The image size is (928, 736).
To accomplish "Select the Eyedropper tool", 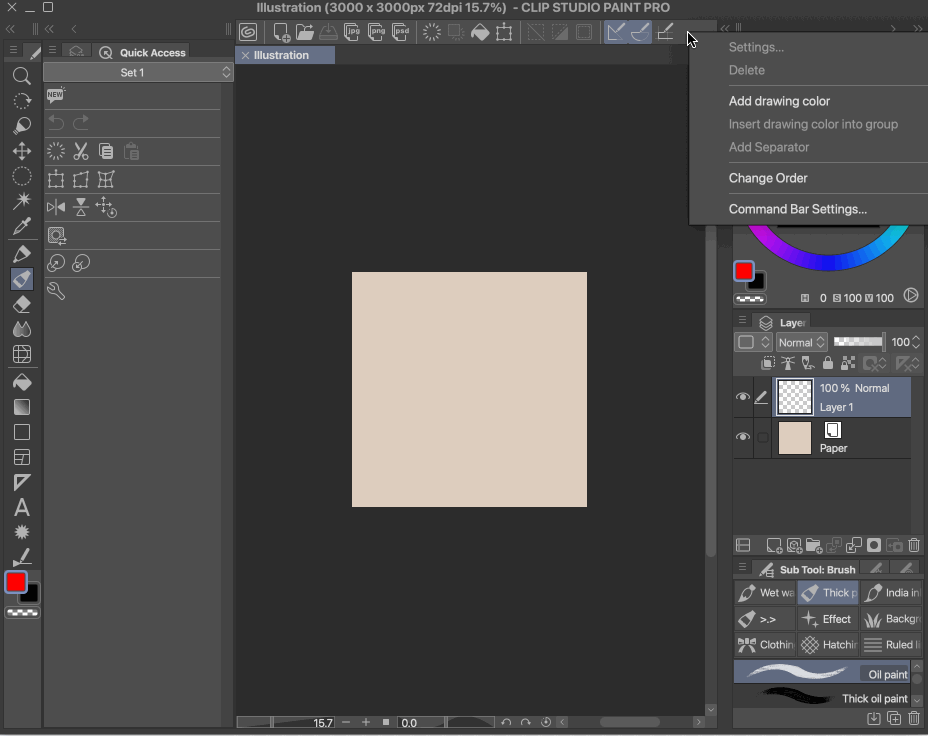I will [x=21, y=227].
